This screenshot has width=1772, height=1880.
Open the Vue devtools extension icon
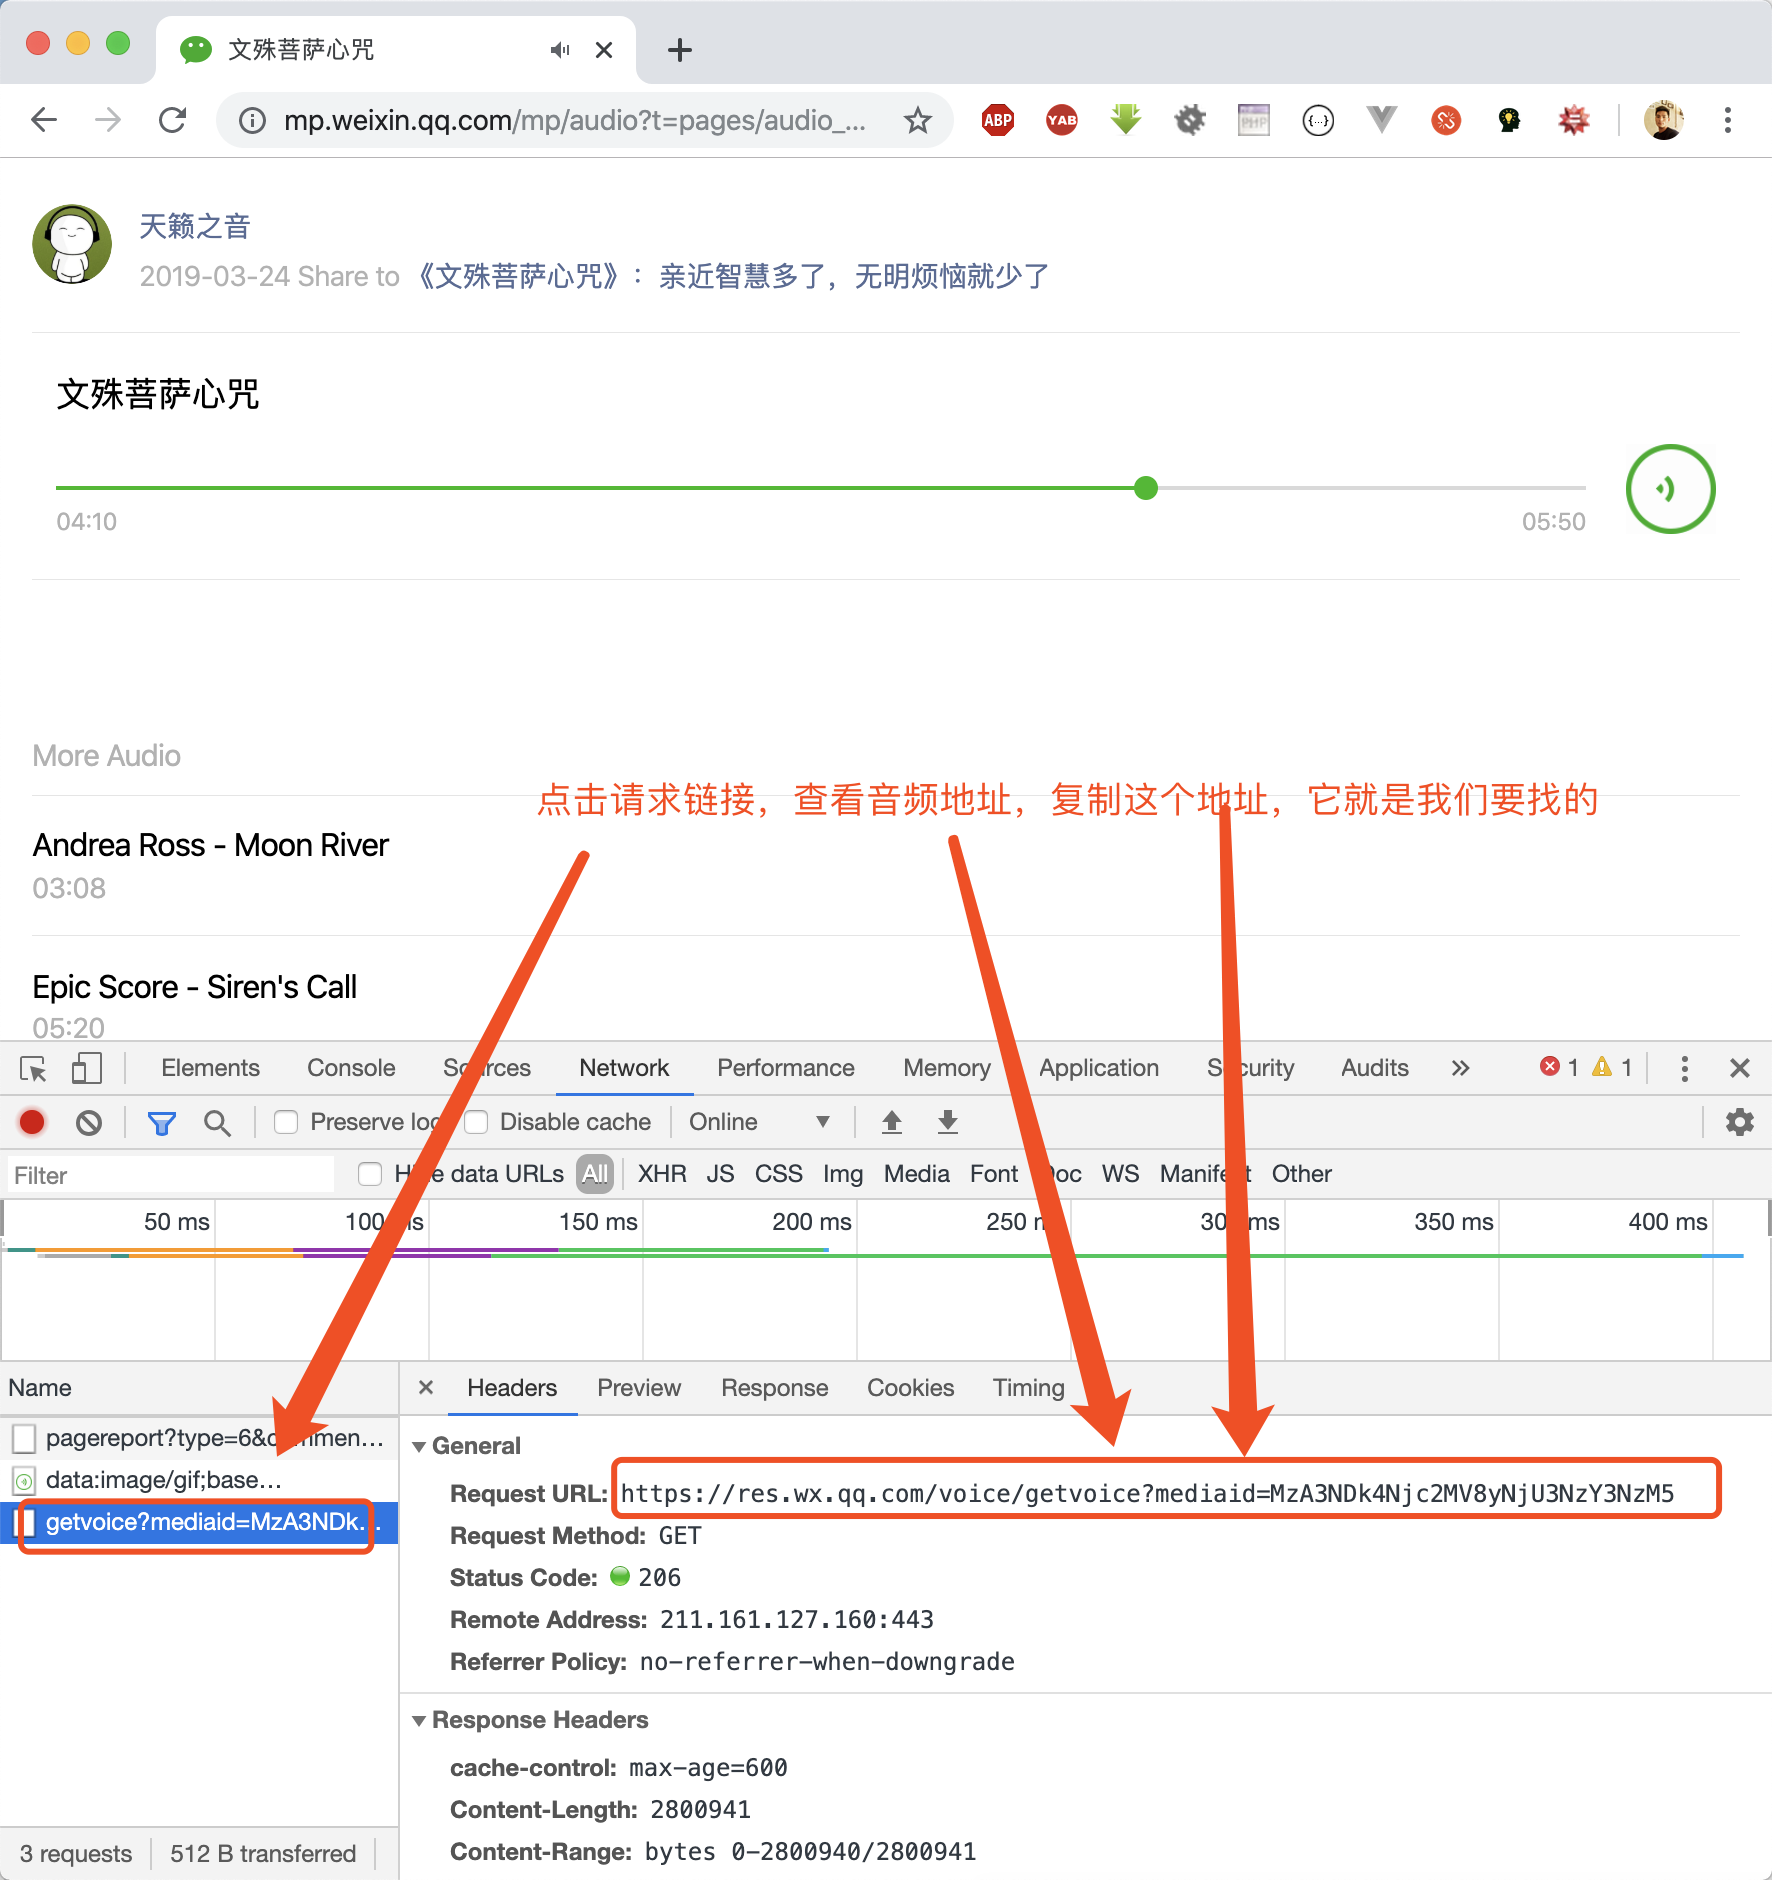(1381, 120)
